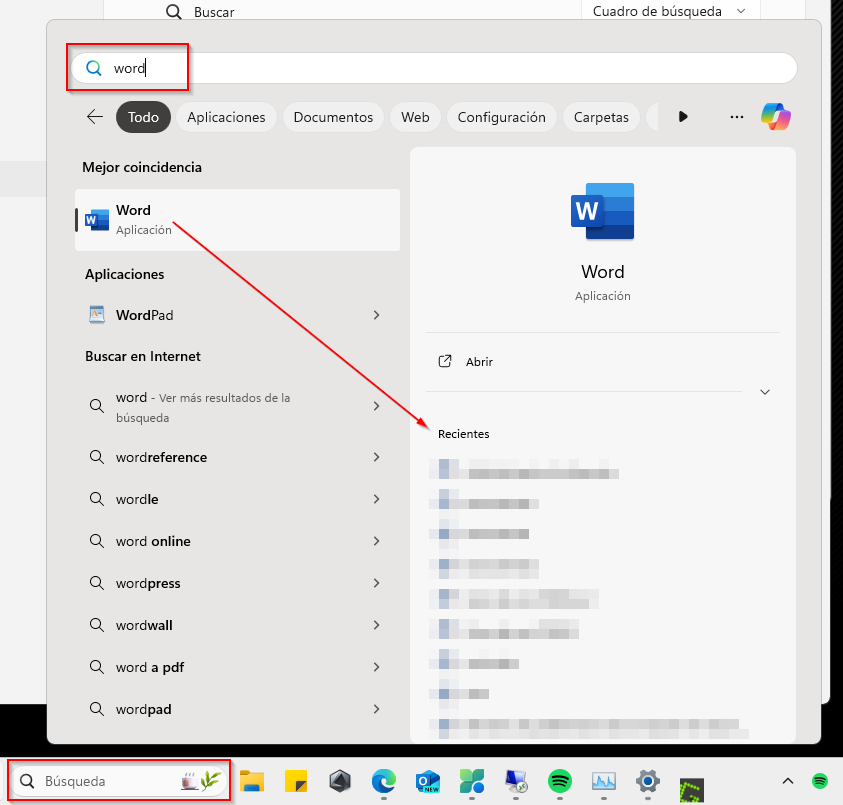Click the large Word icon in the preview pane
Image resolution: width=843 pixels, height=805 pixels.
[602, 211]
